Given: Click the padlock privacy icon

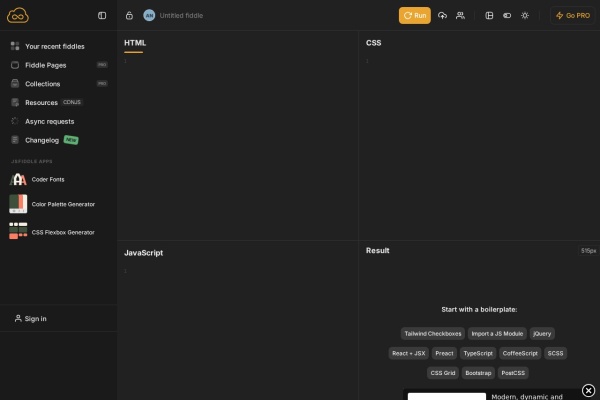Looking at the screenshot, I should 129,16.
